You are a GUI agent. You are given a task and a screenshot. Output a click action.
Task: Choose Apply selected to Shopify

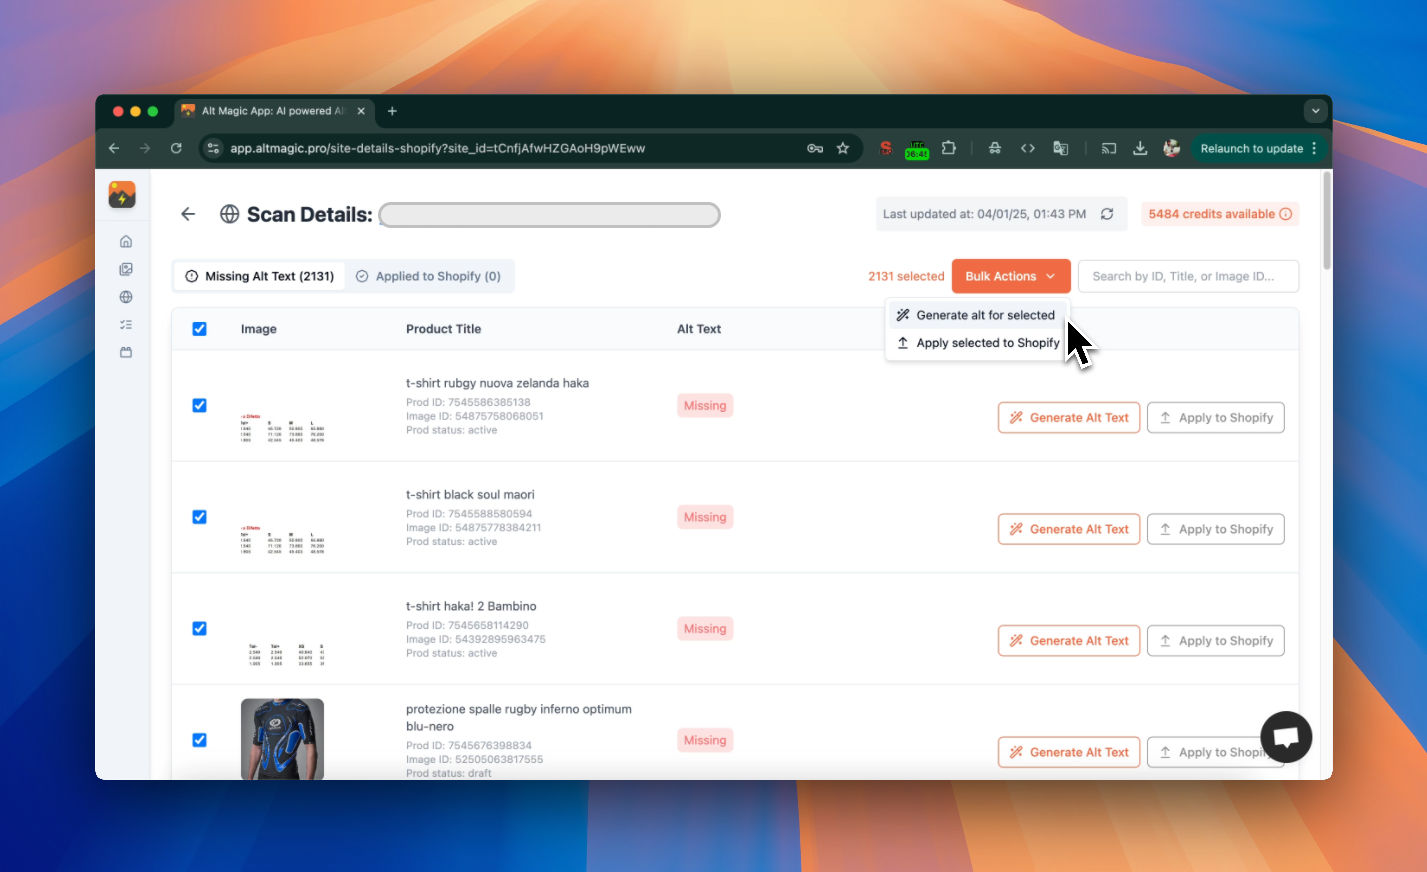[976, 343]
